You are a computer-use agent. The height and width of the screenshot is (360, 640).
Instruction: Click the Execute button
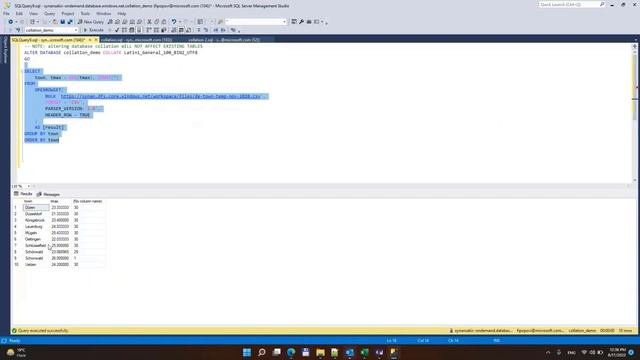93,30
